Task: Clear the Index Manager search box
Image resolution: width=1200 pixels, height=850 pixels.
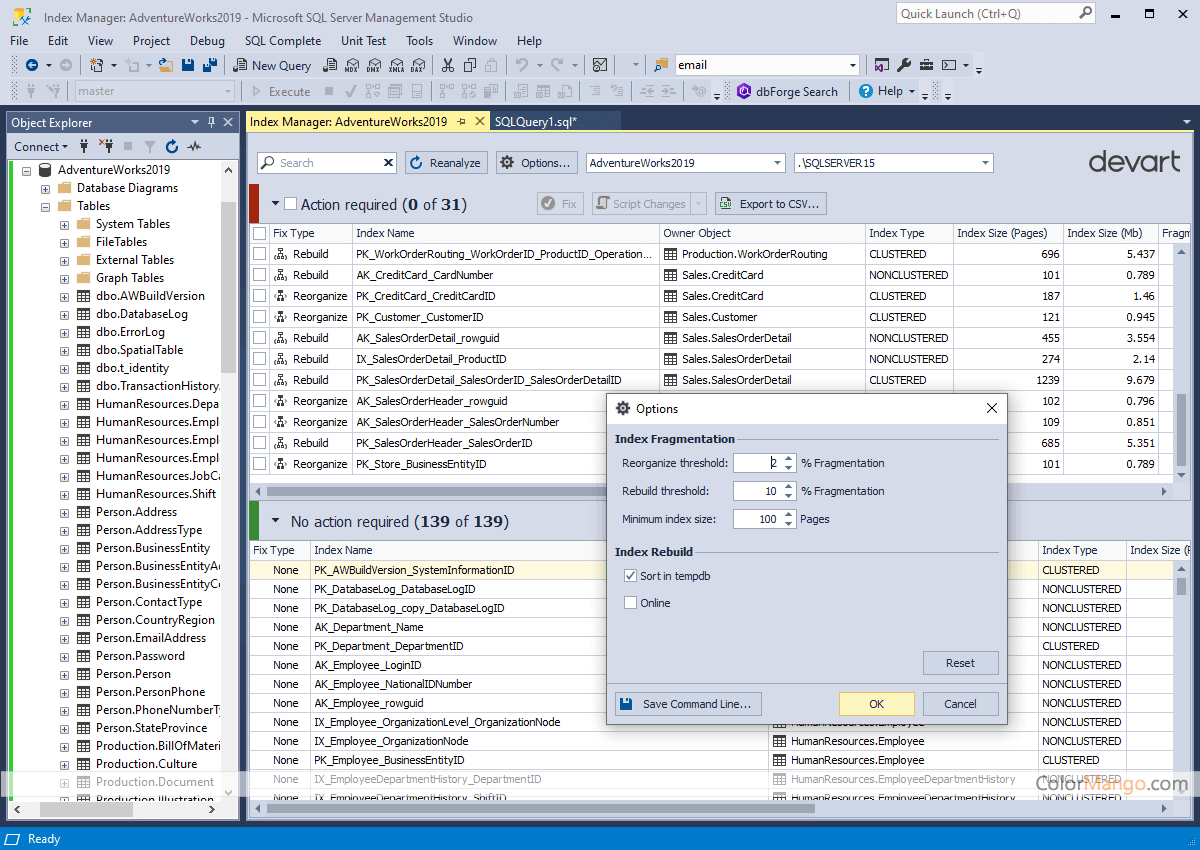Action: pos(389,163)
